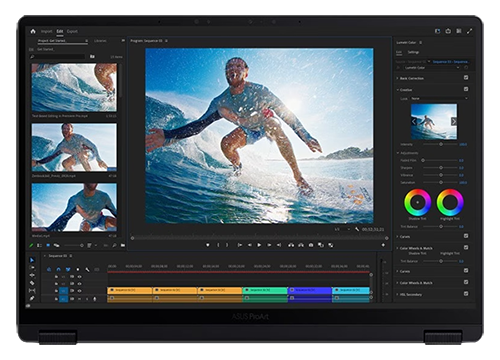Expand the HSL Secondary section
The height and width of the screenshot is (360, 500).
click(x=398, y=294)
